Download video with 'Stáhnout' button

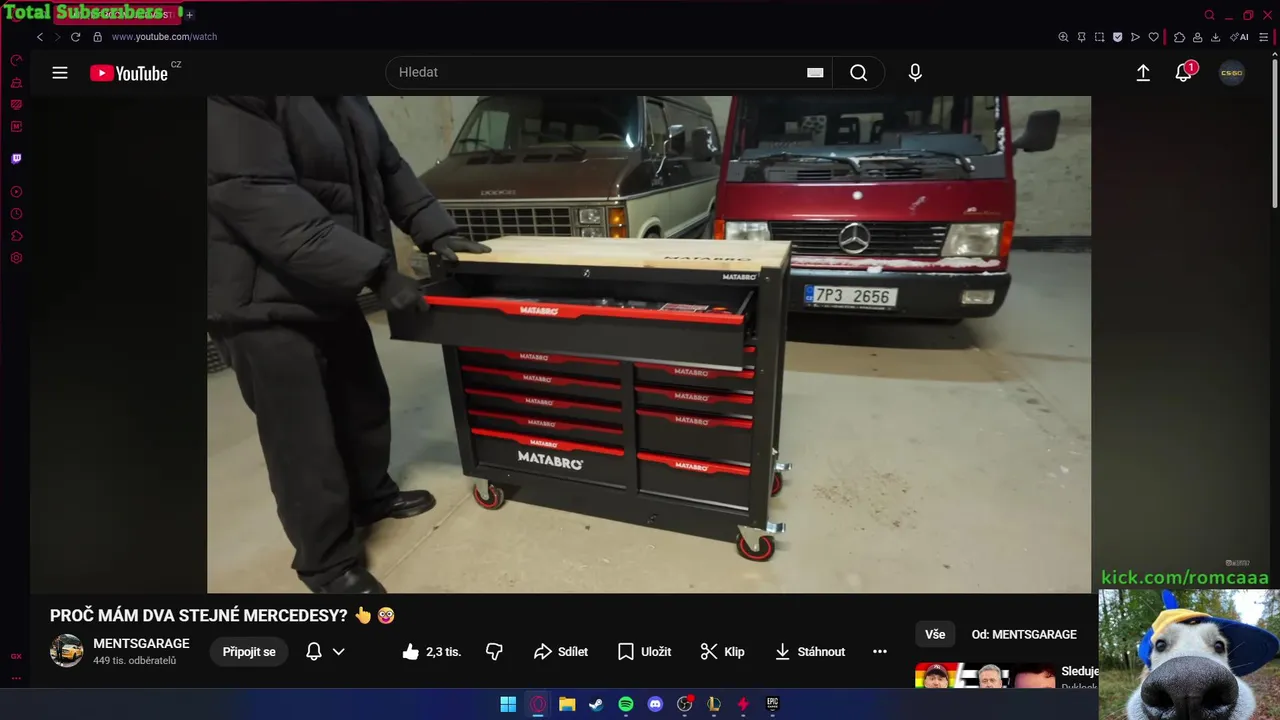point(810,652)
